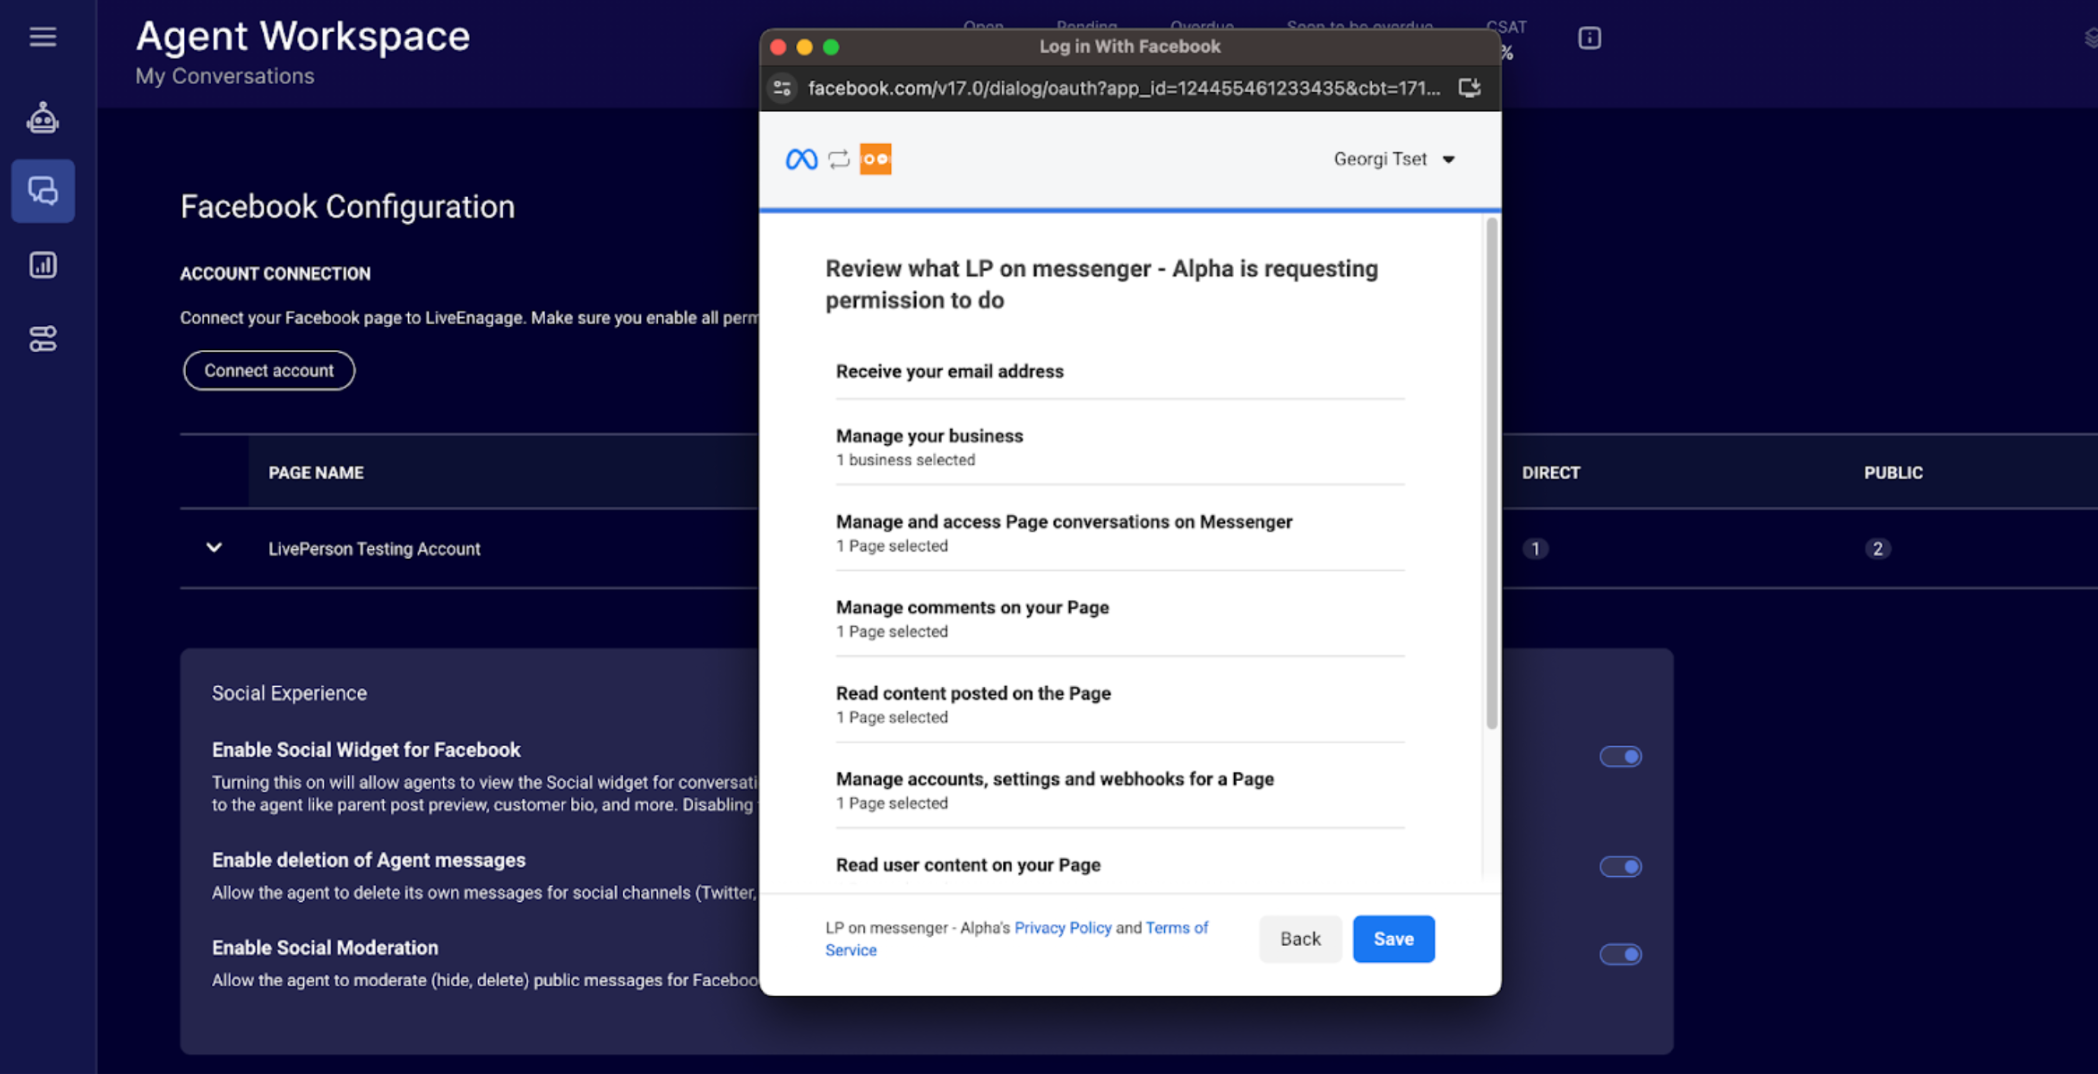
Task: Click the PUBLIC column header
Action: [1893, 473]
